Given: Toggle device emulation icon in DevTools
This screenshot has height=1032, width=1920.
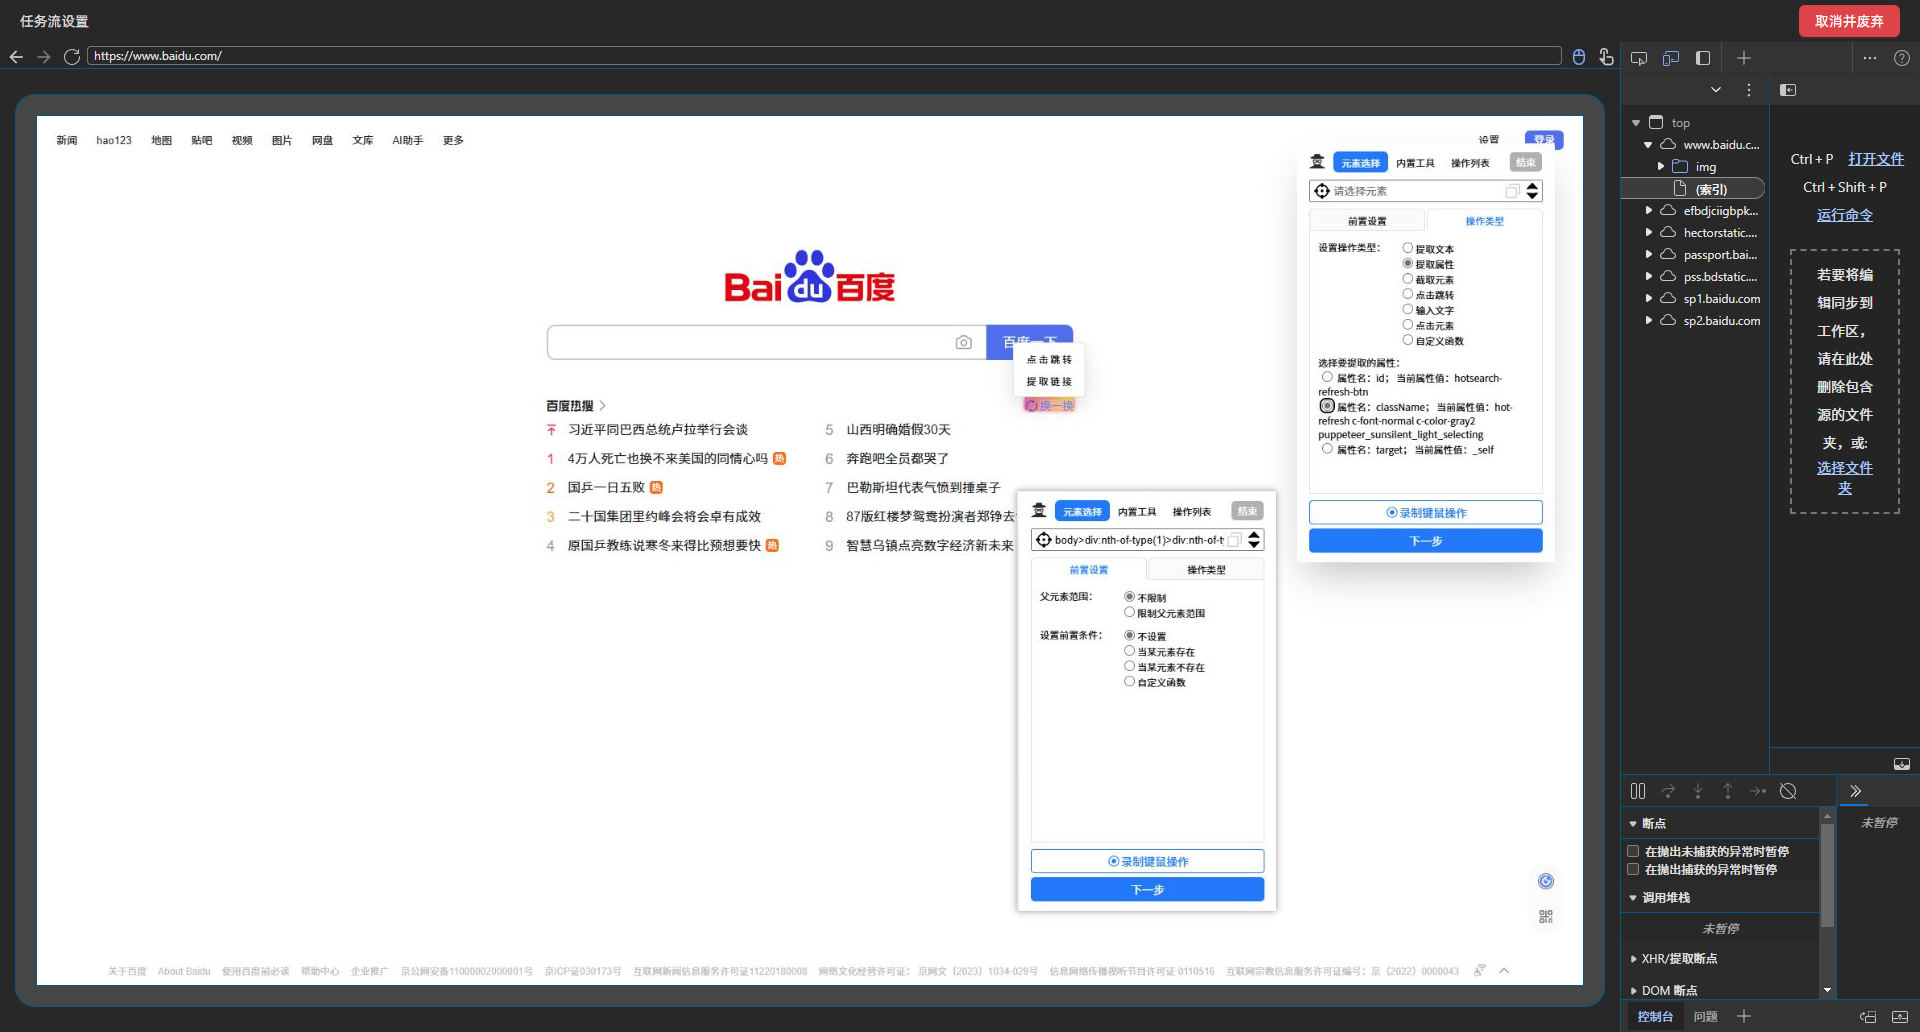Looking at the screenshot, I should [1671, 58].
